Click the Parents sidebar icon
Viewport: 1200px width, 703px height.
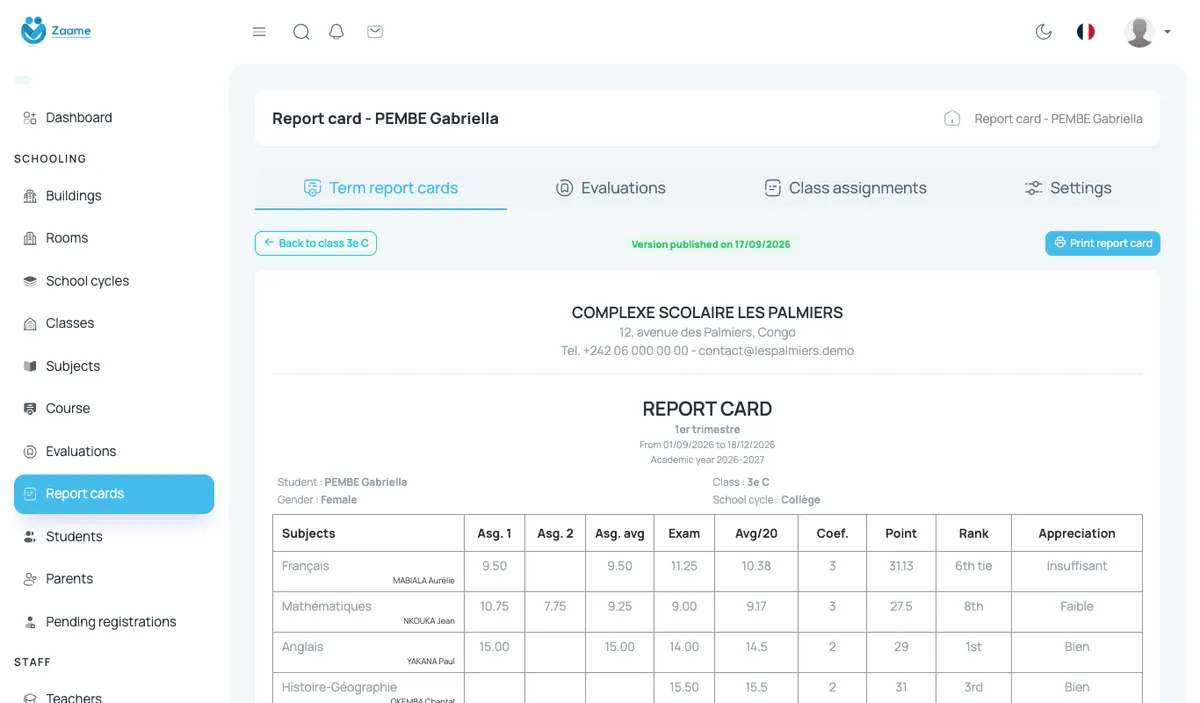click(x=30, y=579)
